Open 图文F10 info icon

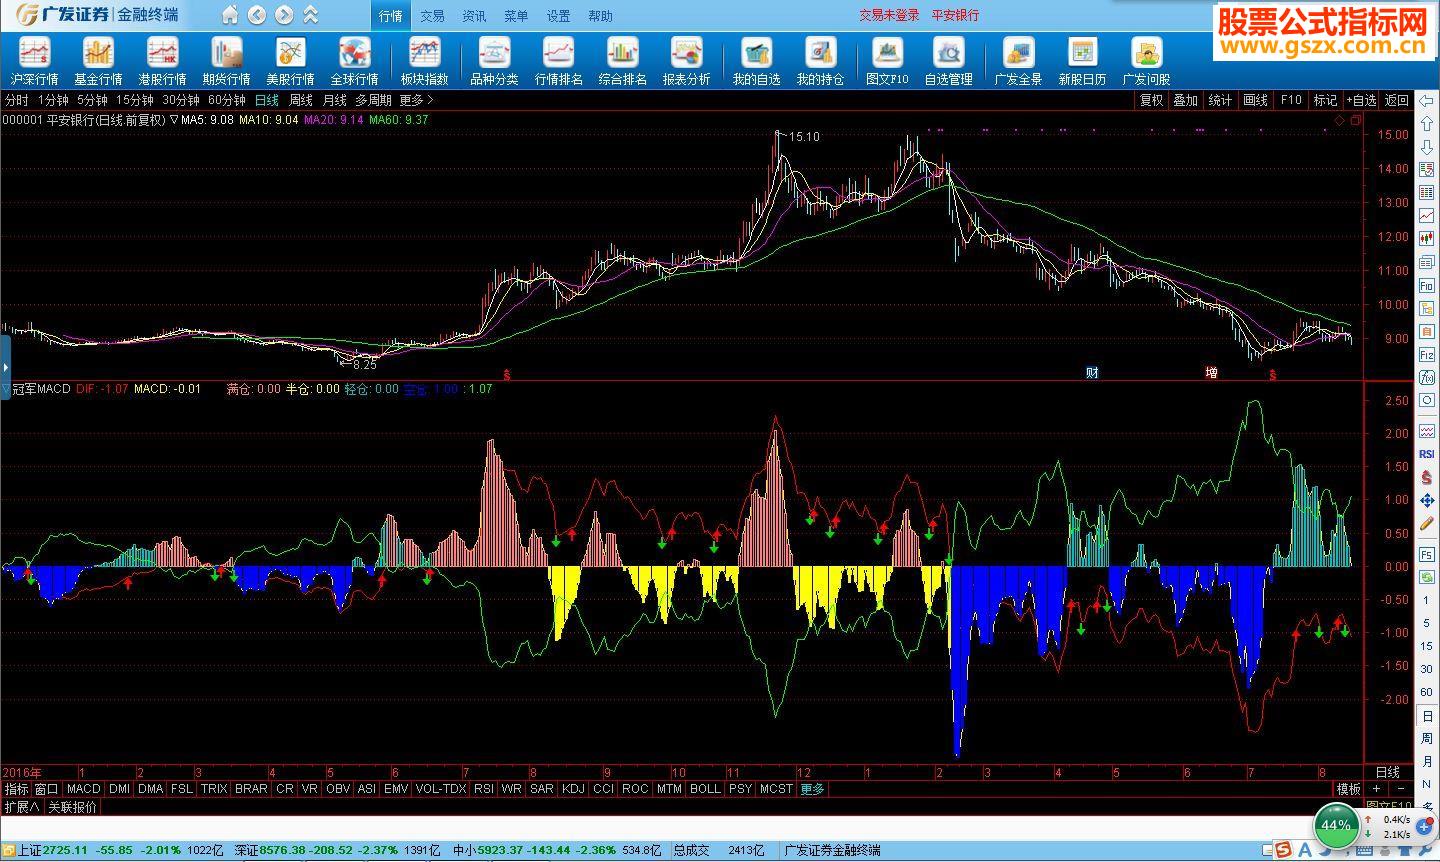887,61
